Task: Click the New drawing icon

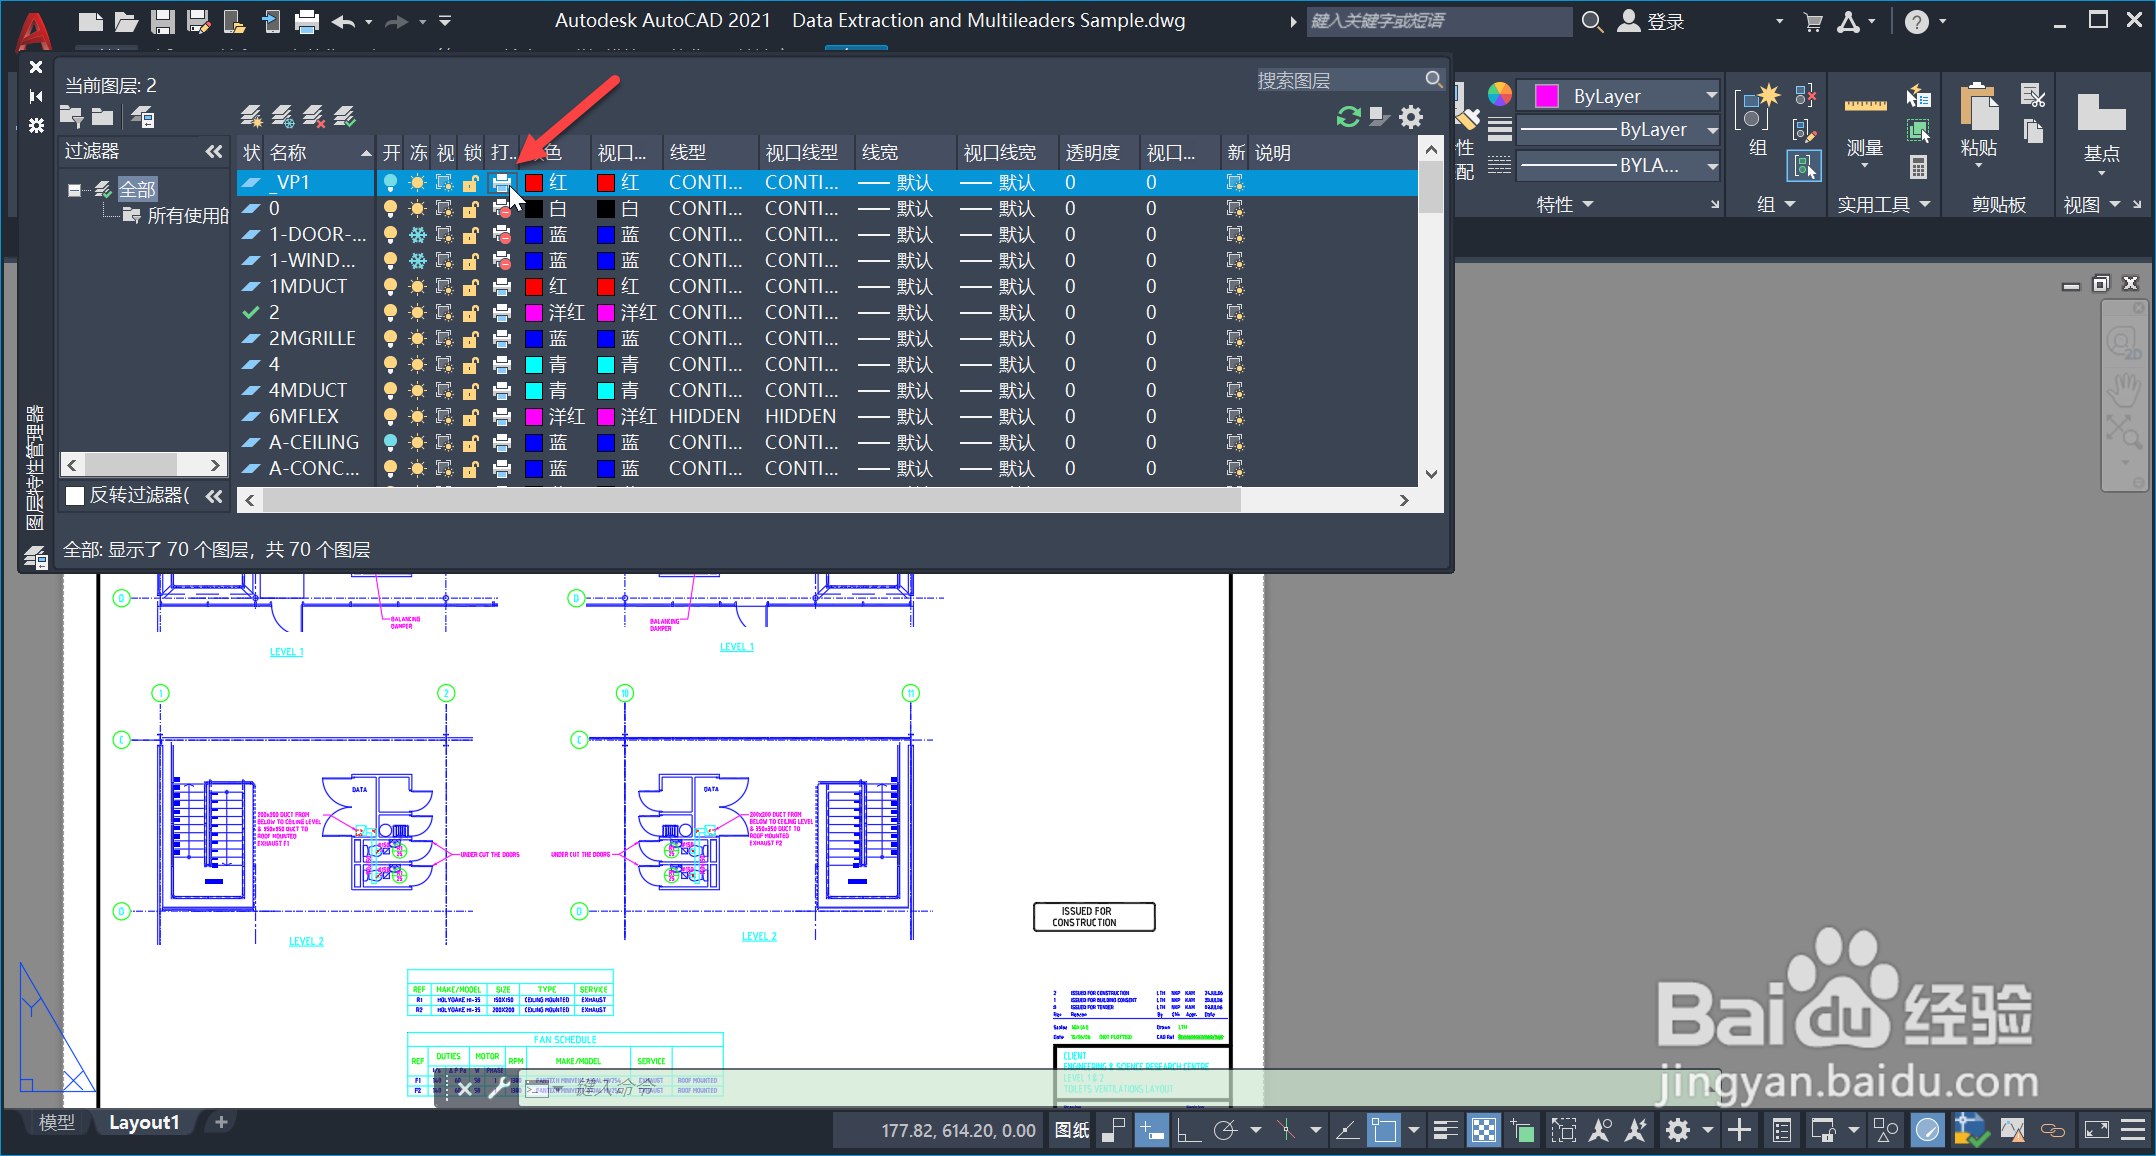Action: pos(91,21)
